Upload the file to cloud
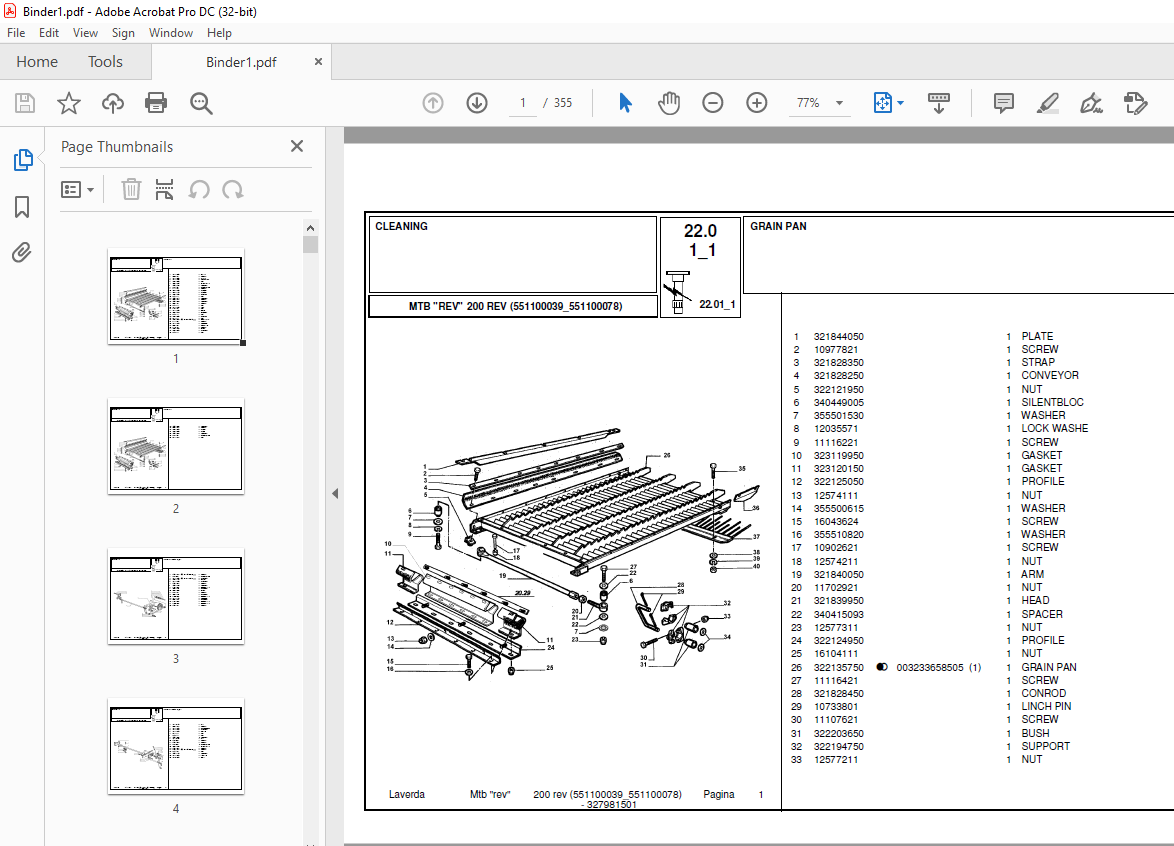This screenshot has height=846, width=1174. point(113,103)
